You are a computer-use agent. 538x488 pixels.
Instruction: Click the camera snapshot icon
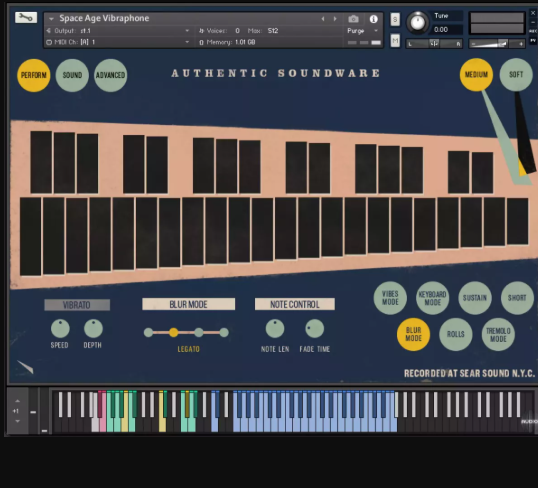point(353,19)
